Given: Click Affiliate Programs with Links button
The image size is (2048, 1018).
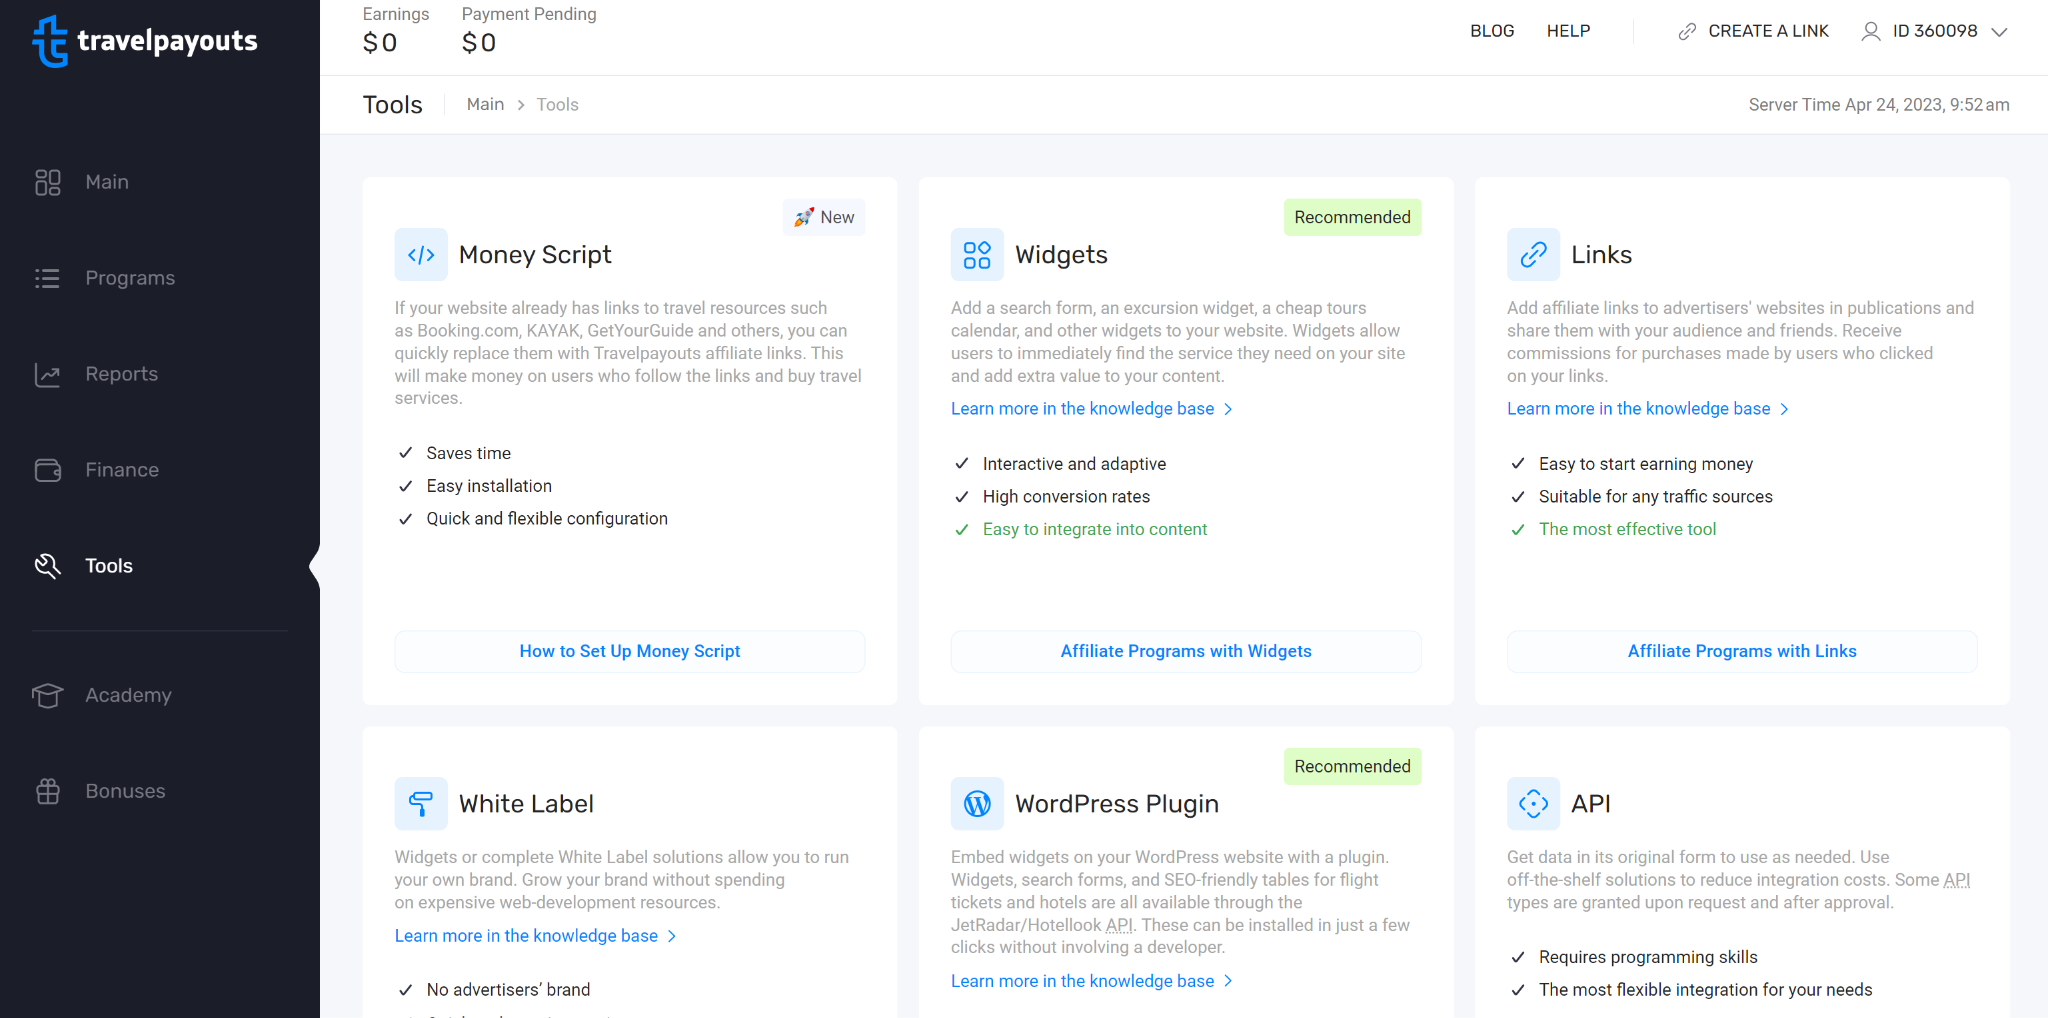Looking at the screenshot, I should (1742, 651).
